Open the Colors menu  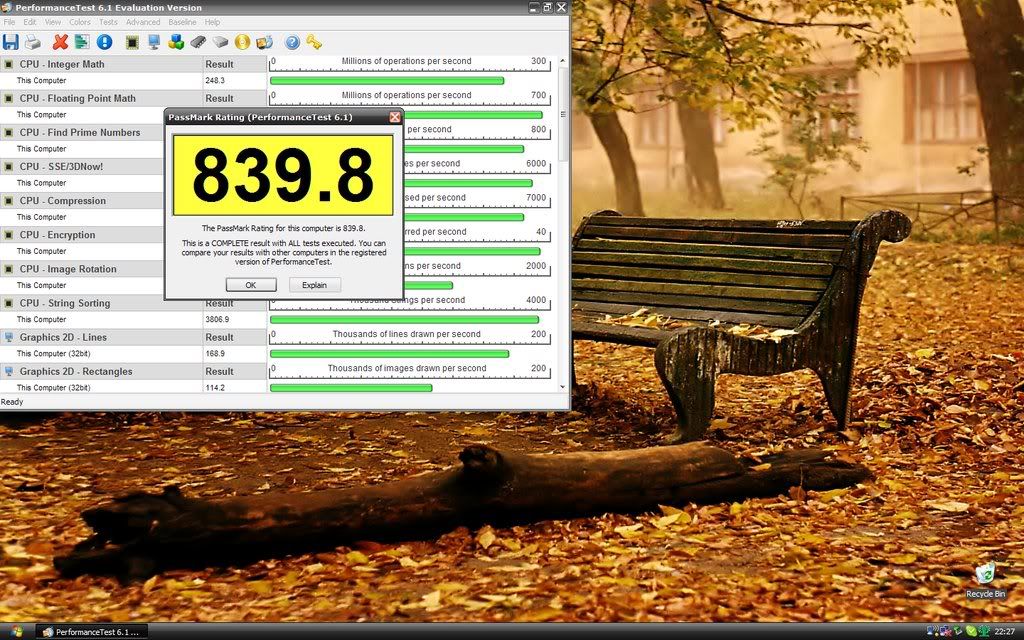pos(80,22)
